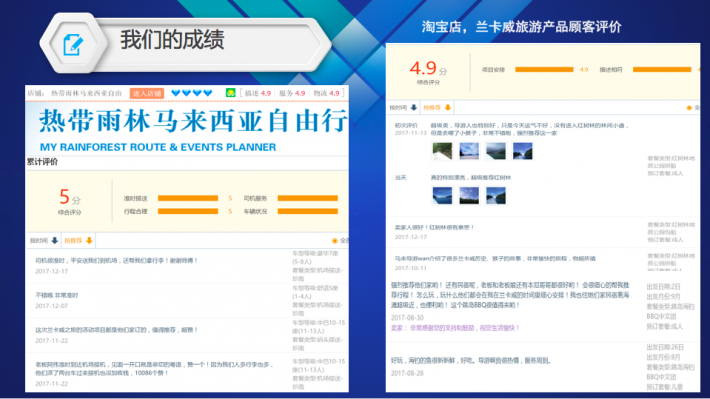Click the 5分 综合评分 overall score

[x=70, y=202]
